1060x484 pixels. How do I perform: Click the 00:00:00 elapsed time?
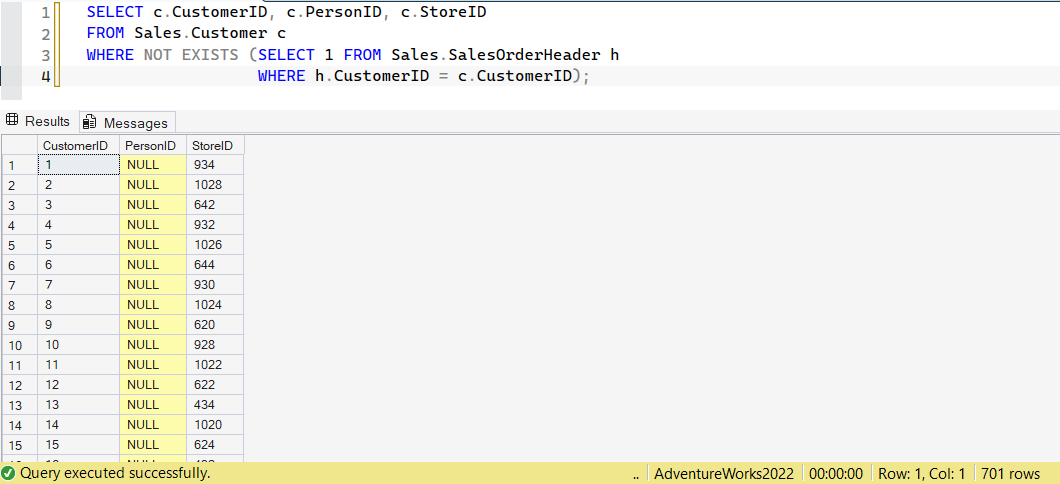[836, 474]
